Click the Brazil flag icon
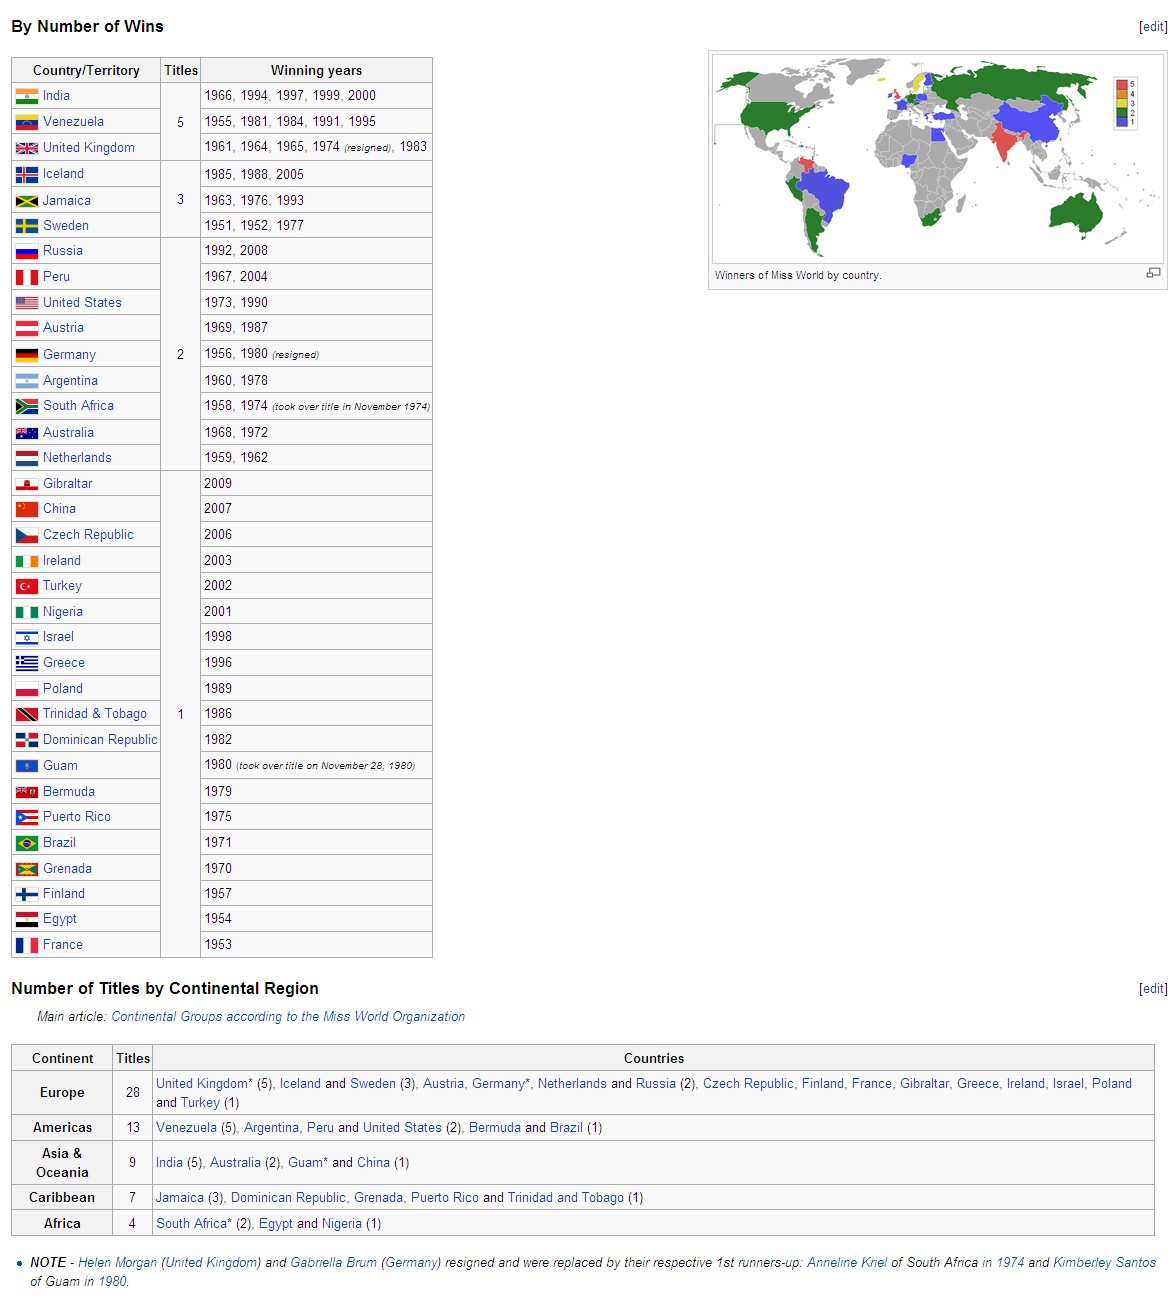This screenshot has height=1299, width=1173. (27, 843)
